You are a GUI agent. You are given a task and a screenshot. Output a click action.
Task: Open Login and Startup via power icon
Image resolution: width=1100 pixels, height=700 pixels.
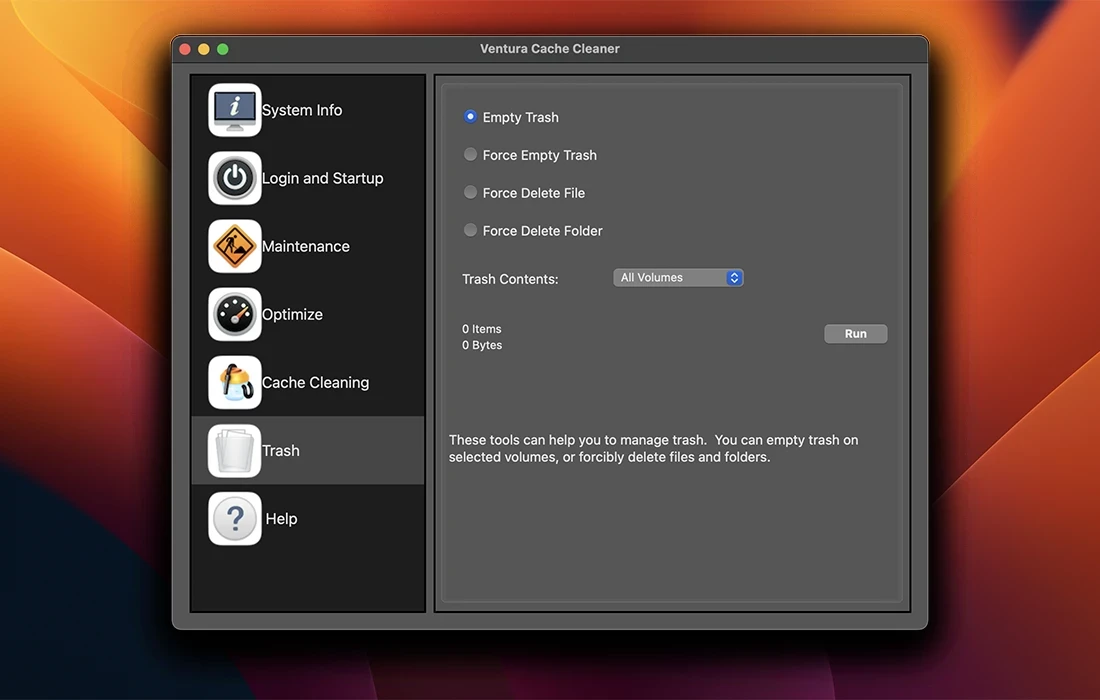235,178
